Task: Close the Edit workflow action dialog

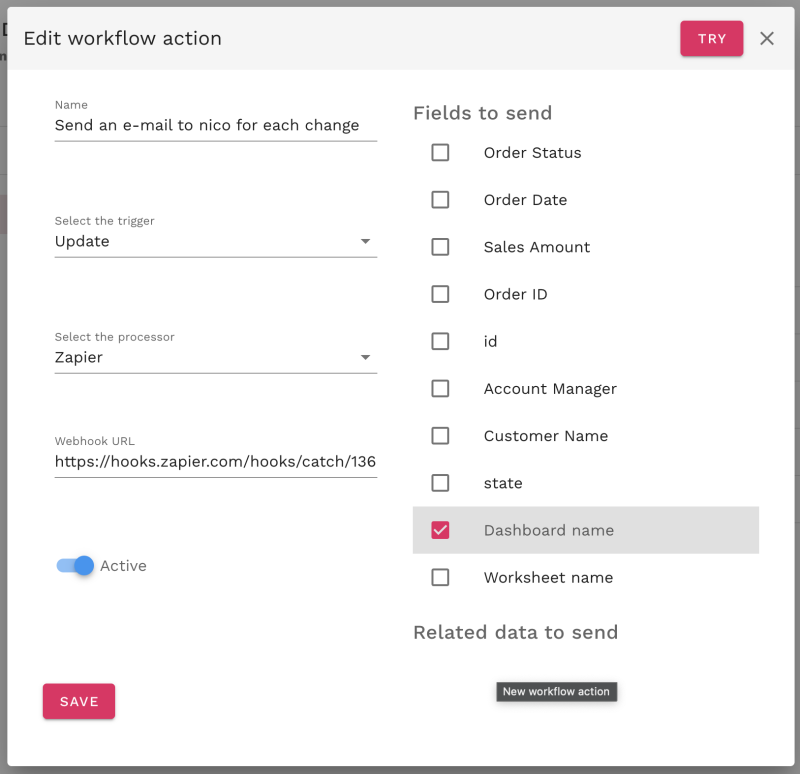Action: click(x=767, y=38)
